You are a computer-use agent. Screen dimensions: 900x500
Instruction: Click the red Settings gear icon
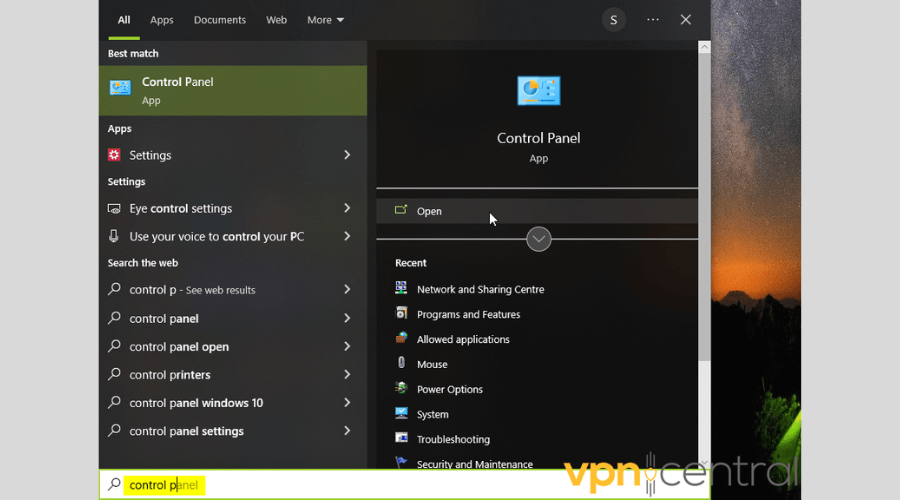click(x=114, y=155)
